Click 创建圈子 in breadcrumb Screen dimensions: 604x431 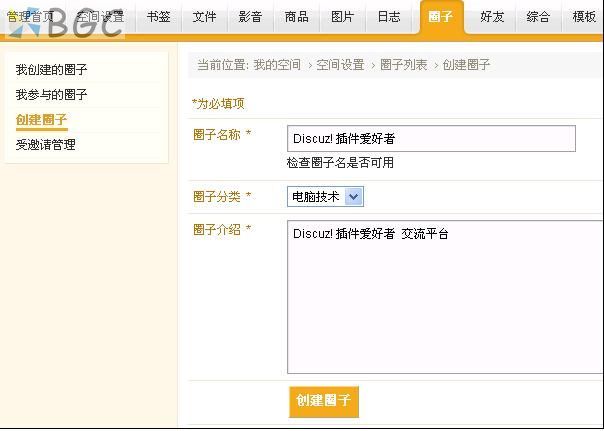[x=466, y=65]
